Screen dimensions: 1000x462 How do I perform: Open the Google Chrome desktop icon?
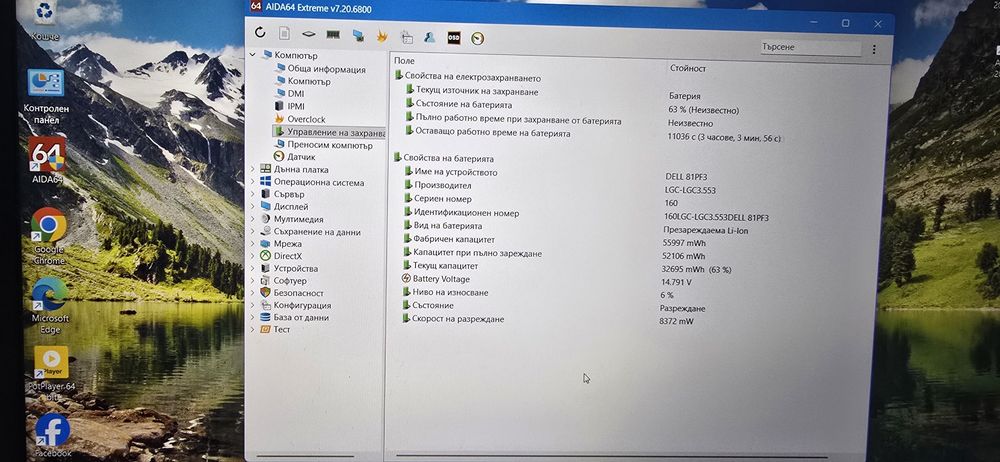click(x=48, y=236)
